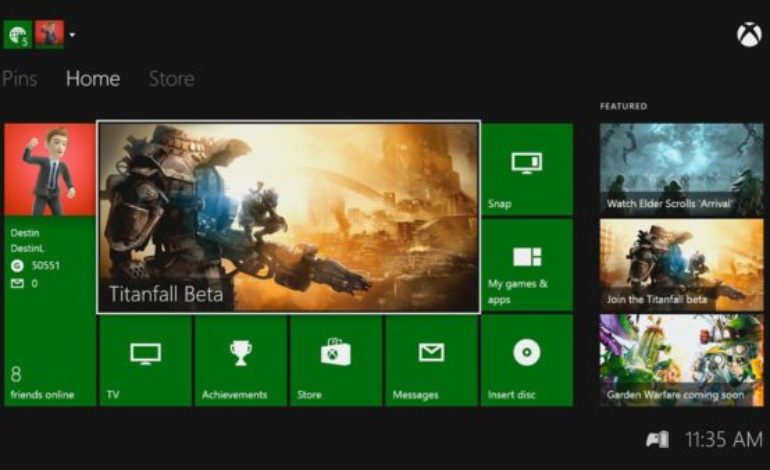Screen dimensions: 770x470
Task: Open Garden Warfare coming soon tile
Action: pos(681,360)
